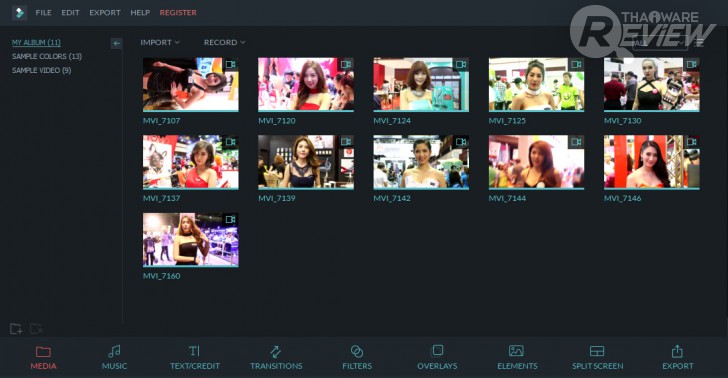The height and width of the screenshot is (378, 728).
Task: Click the REGISTER link
Action: click(x=178, y=13)
